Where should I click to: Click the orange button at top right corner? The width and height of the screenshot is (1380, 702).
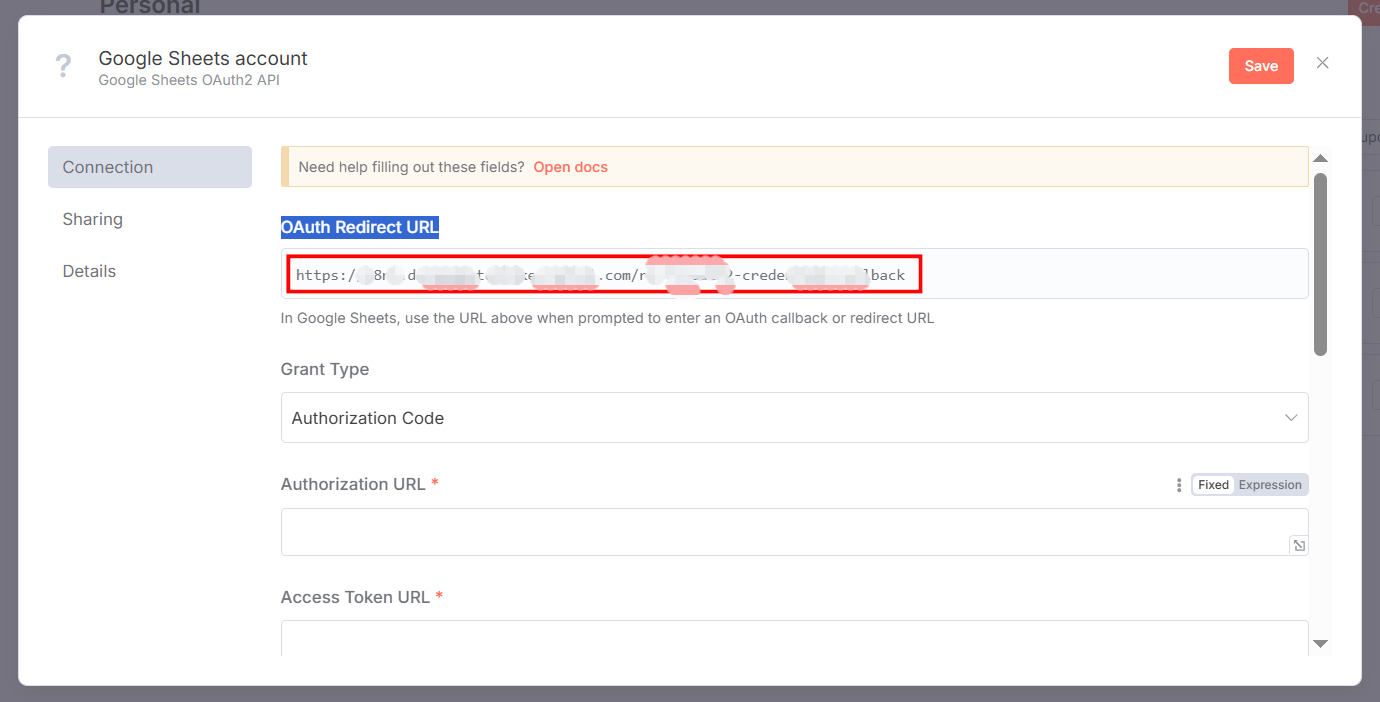(1261, 65)
